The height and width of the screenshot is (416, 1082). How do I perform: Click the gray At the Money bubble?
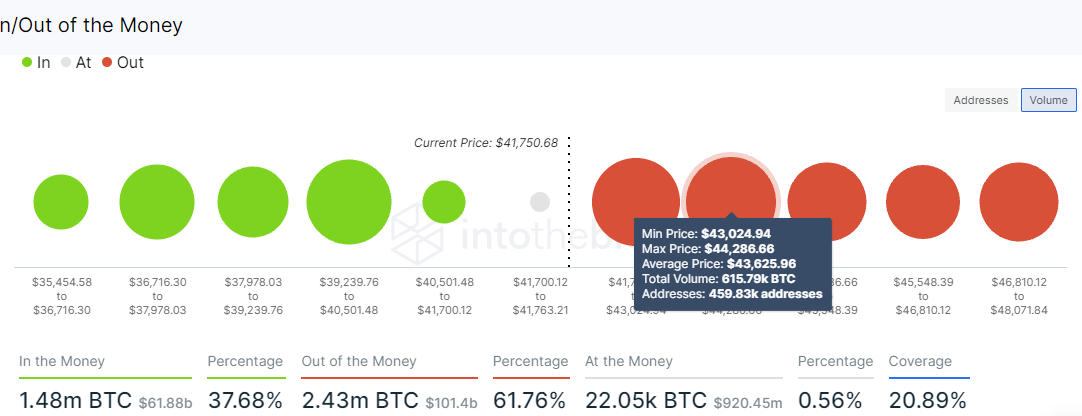point(540,202)
